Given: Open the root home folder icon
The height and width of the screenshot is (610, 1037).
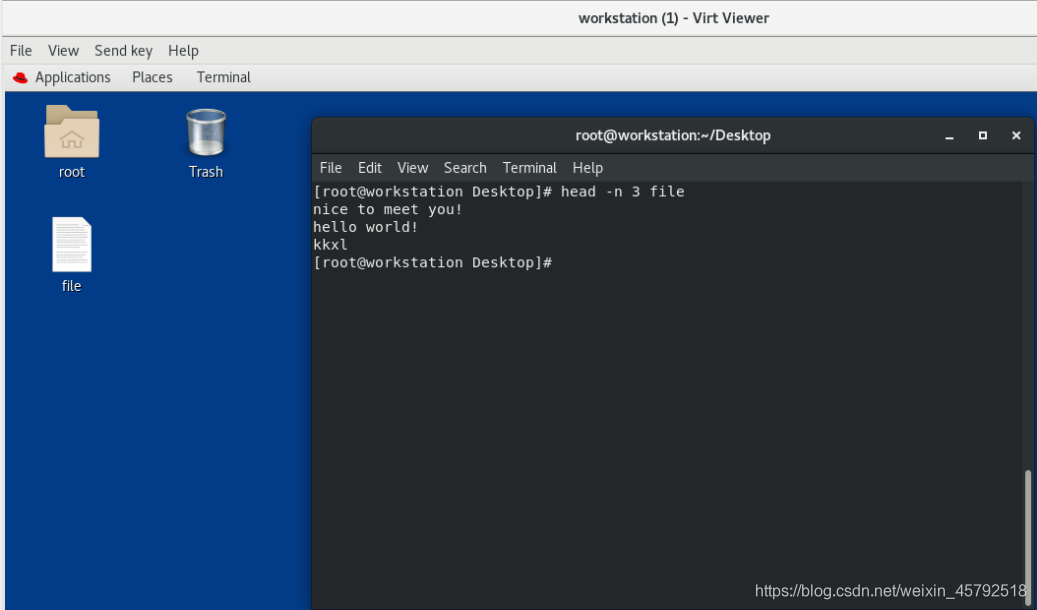Looking at the screenshot, I should coord(71,131).
